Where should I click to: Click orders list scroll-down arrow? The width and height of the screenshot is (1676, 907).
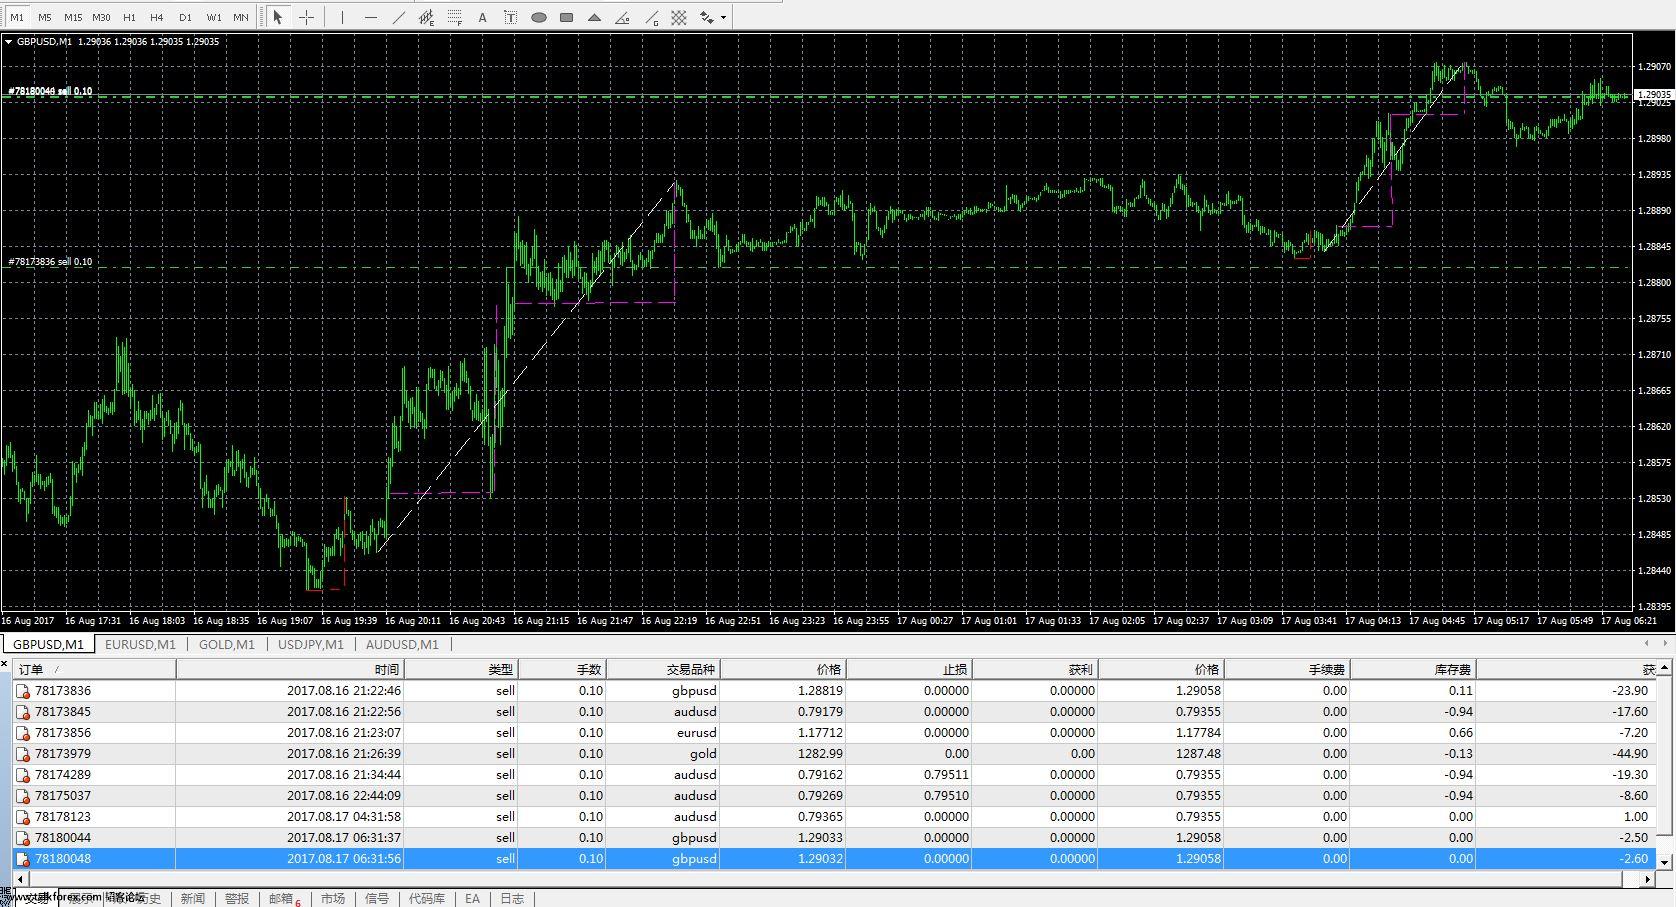click(1666, 861)
